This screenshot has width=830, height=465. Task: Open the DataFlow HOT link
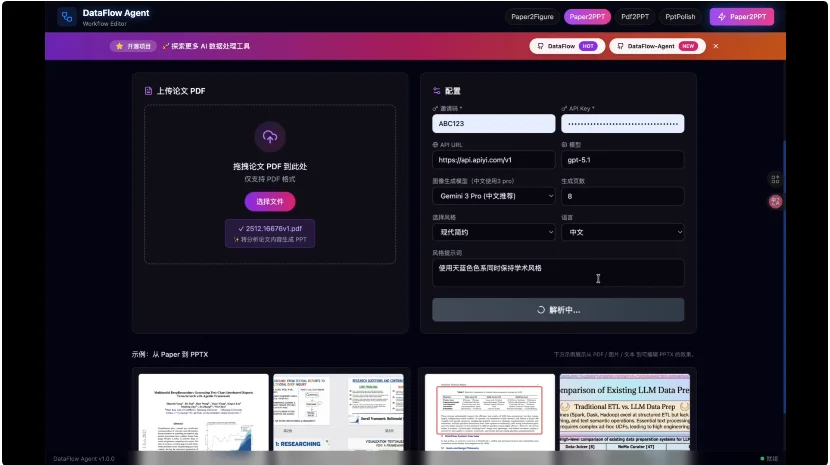tap(567, 46)
